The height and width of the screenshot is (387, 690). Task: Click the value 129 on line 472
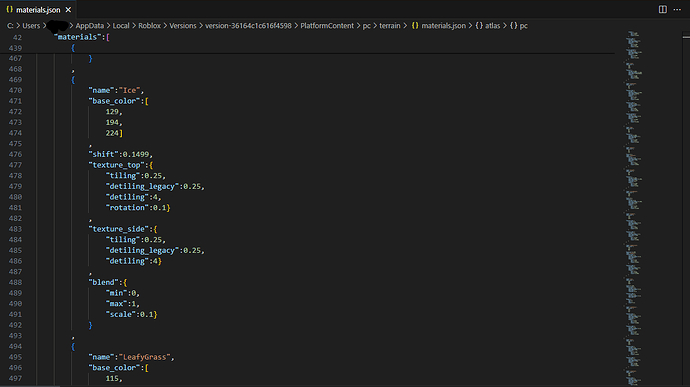point(112,112)
